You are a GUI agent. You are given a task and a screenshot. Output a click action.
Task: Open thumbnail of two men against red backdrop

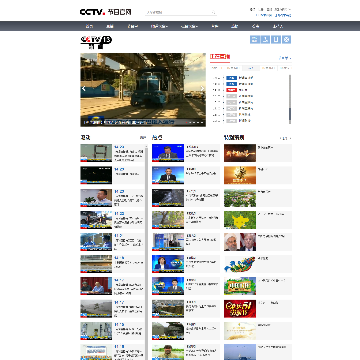pyautogui.click(x=96, y=286)
